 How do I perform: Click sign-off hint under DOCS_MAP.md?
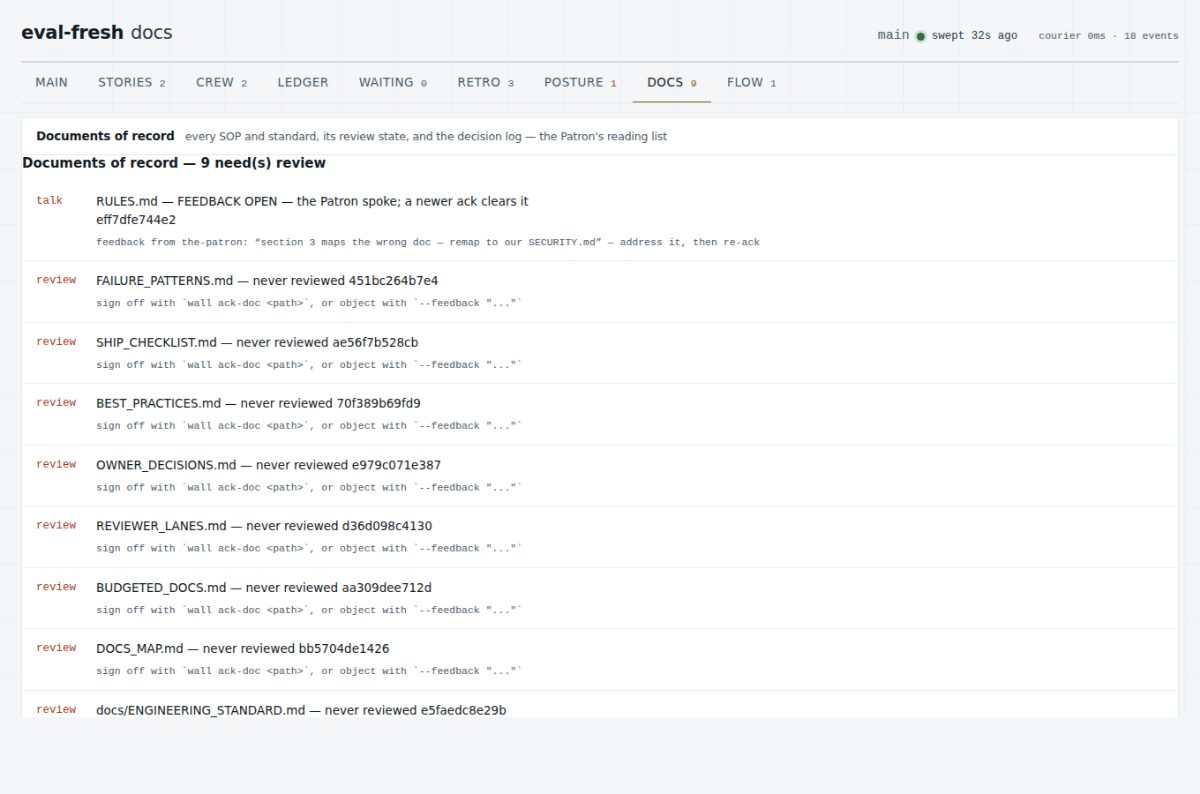coord(309,672)
